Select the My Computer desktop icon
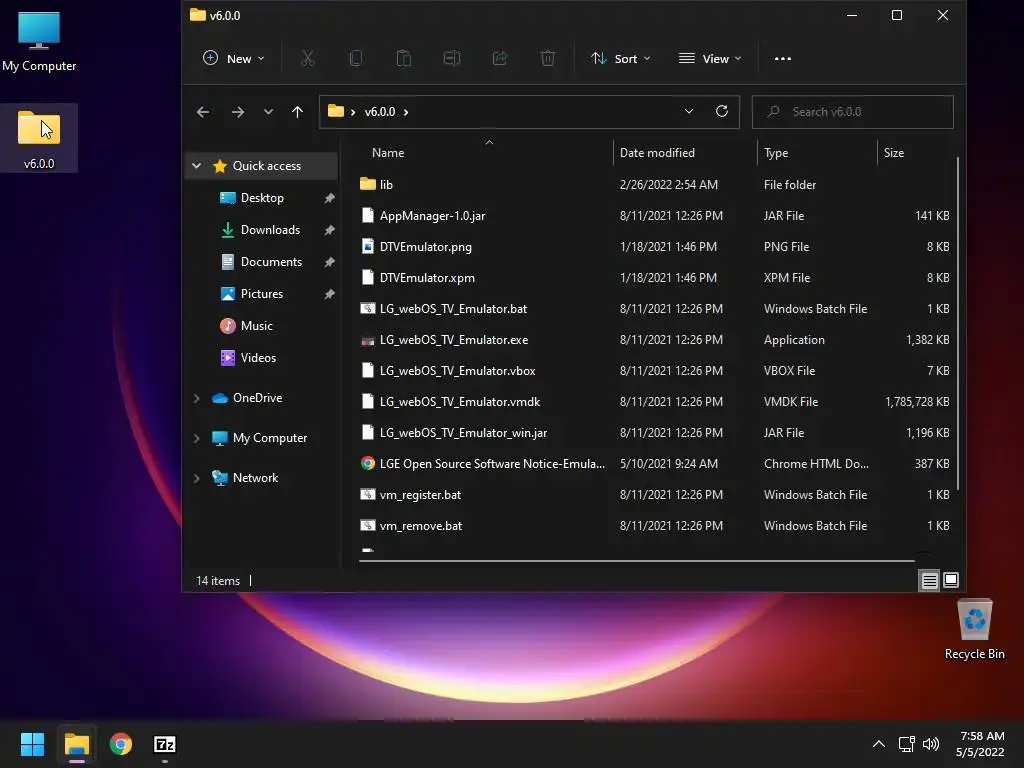Viewport: 1024px width, 768px height. coord(39,42)
